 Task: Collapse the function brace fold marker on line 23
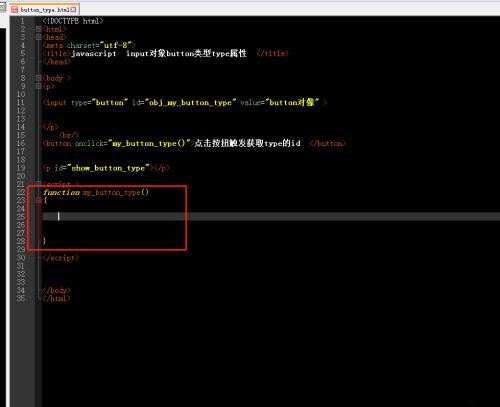(x=38, y=200)
